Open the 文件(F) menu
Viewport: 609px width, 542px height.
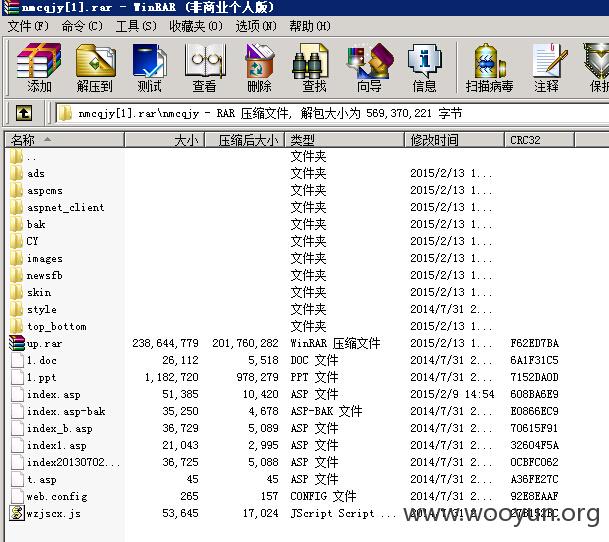coord(28,26)
